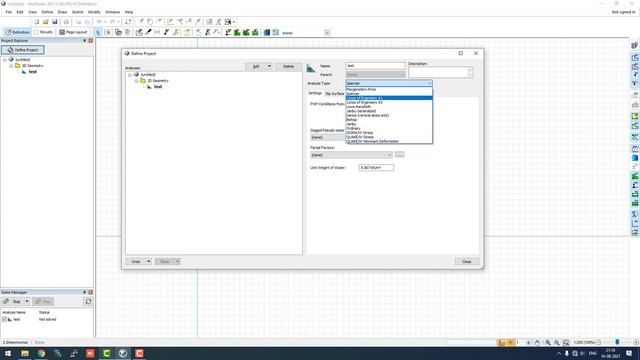This screenshot has width=640, height=360.
Task: Open the View menu
Action: coord(32,12)
